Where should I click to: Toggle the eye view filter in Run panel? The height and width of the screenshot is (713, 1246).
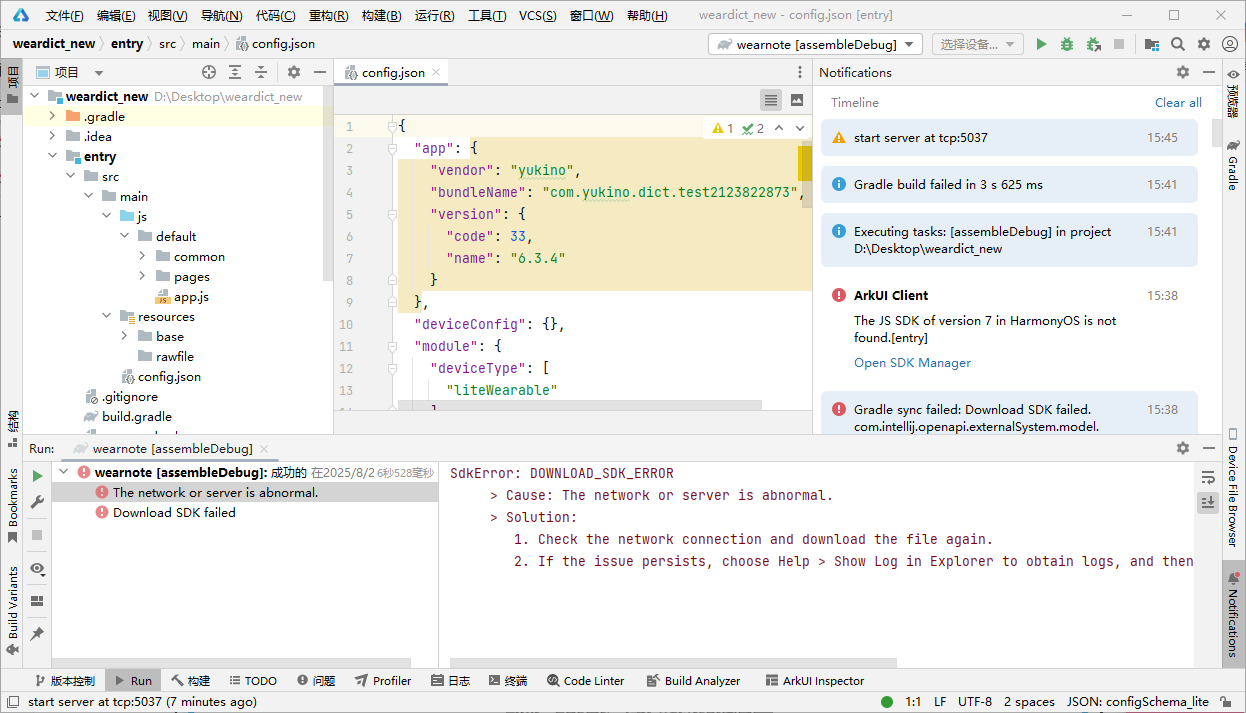coord(37,568)
